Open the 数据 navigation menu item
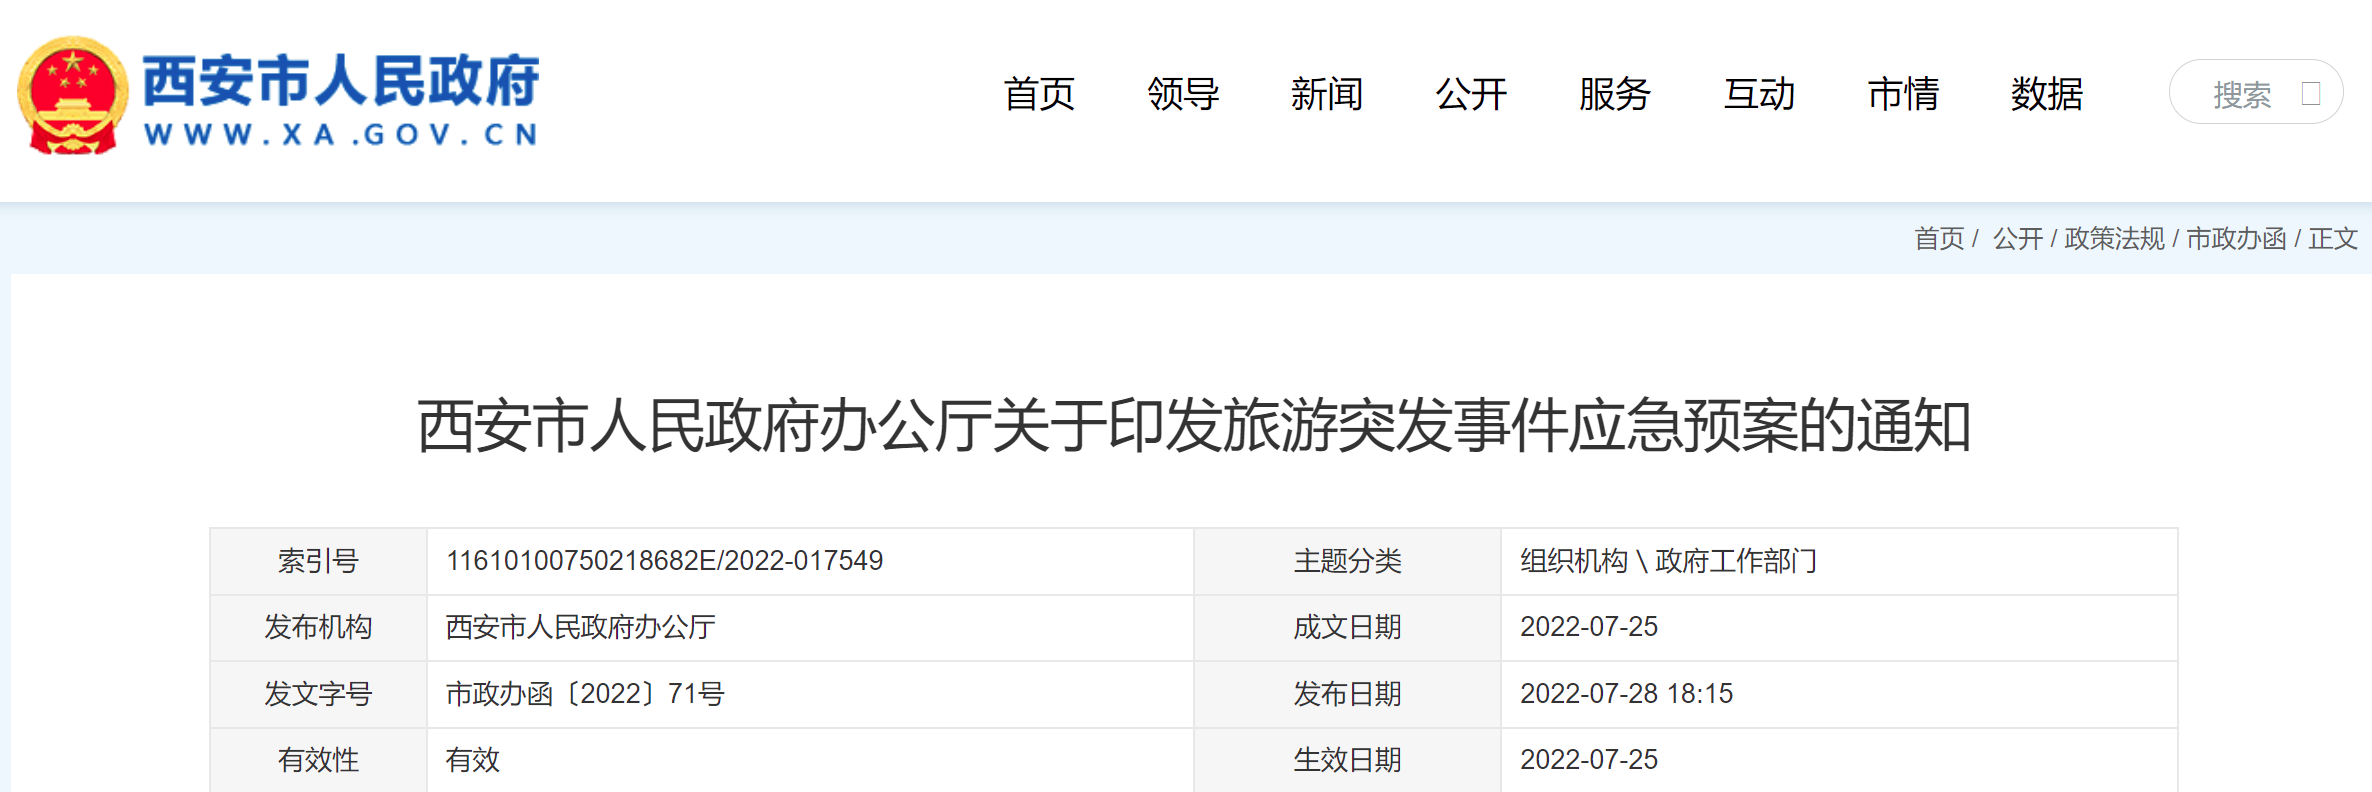 pos(2047,94)
